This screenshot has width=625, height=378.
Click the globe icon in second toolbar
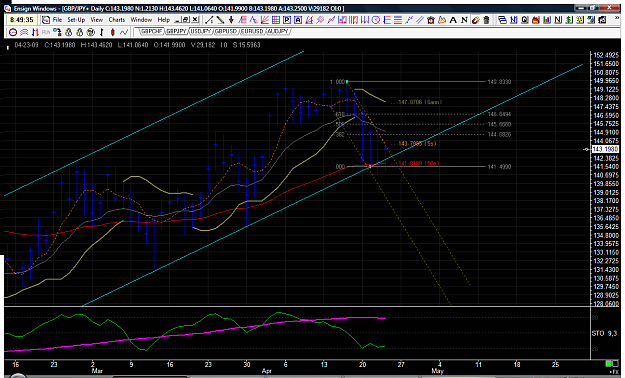point(90,32)
